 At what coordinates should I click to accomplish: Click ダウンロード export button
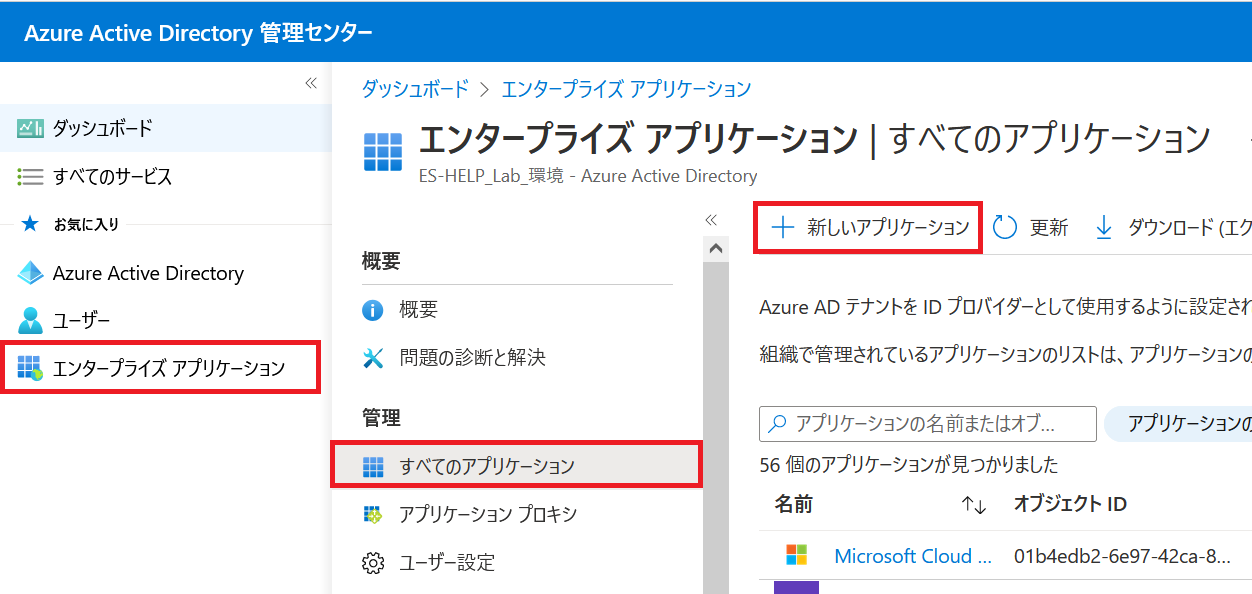tap(1171, 228)
